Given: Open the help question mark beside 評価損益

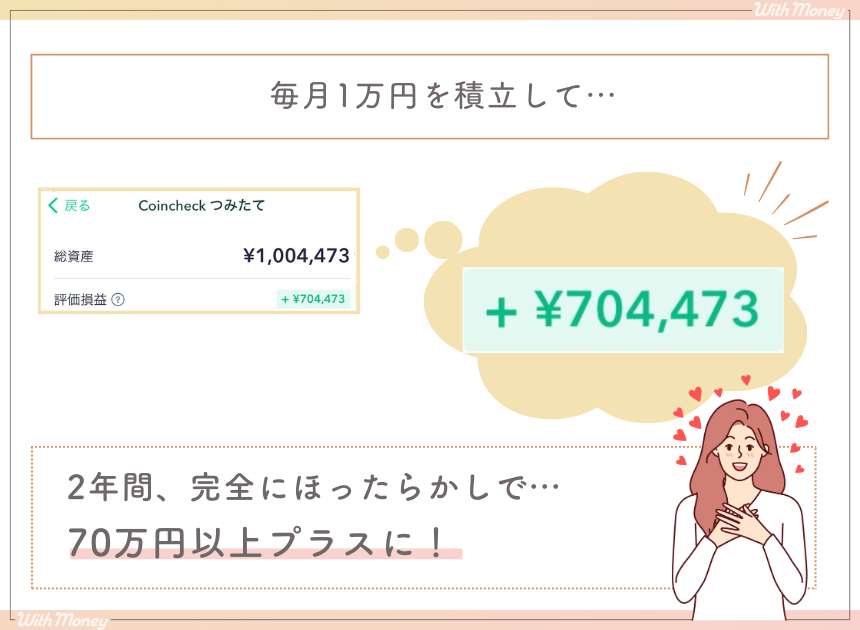Looking at the screenshot, I should tap(118, 299).
